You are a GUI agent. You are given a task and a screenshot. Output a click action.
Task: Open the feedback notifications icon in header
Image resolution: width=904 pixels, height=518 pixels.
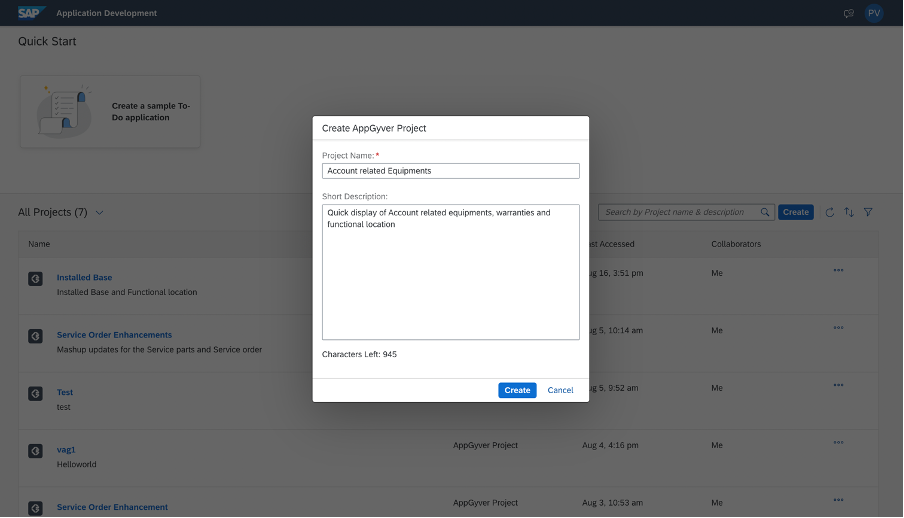[x=849, y=13]
